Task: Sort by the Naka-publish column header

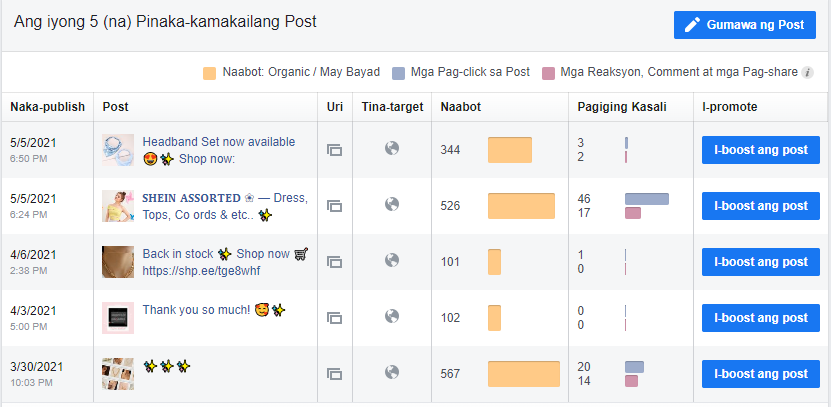Action: coord(47,107)
